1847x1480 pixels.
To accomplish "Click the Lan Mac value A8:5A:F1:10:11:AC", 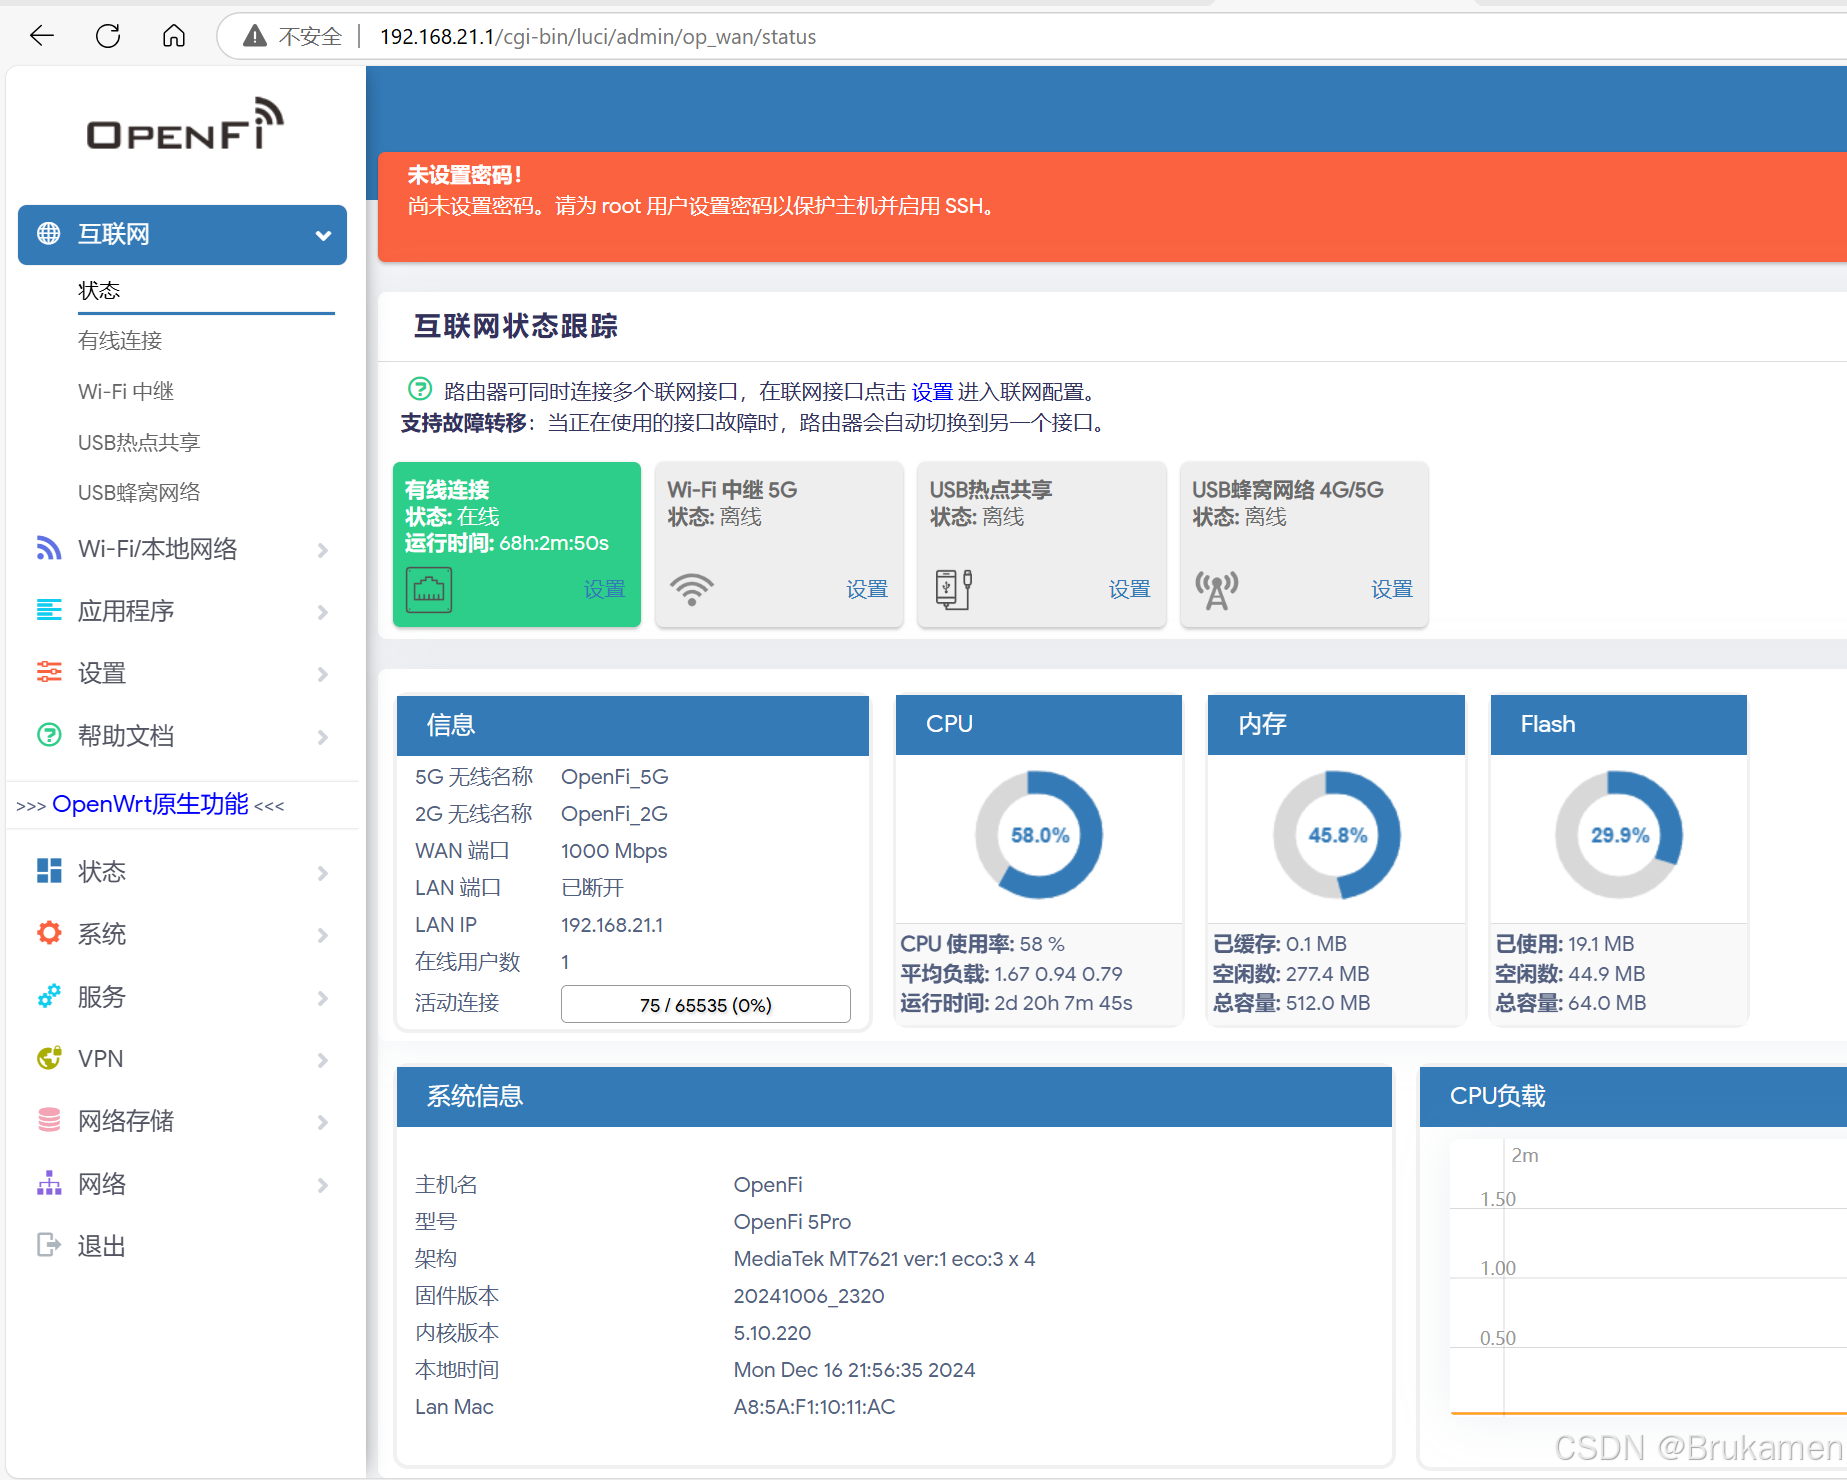I will pos(814,1407).
